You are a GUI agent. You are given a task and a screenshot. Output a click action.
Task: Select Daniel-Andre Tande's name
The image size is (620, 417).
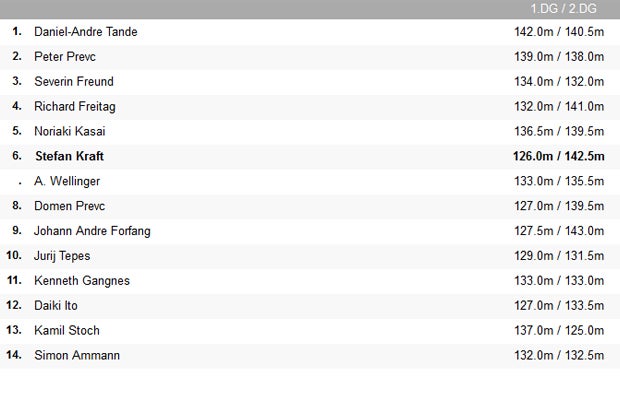[85, 32]
